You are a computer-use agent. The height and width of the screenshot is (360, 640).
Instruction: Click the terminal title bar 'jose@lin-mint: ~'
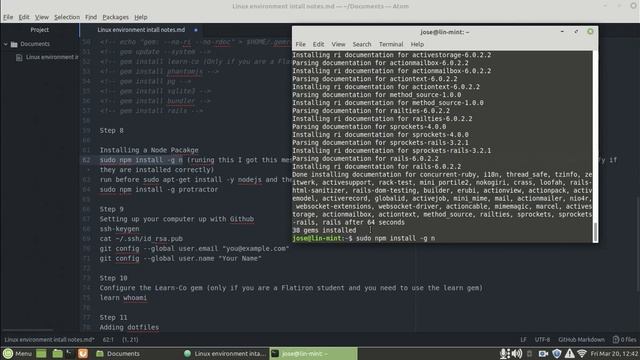pyautogui.click(x=445, y=32)
